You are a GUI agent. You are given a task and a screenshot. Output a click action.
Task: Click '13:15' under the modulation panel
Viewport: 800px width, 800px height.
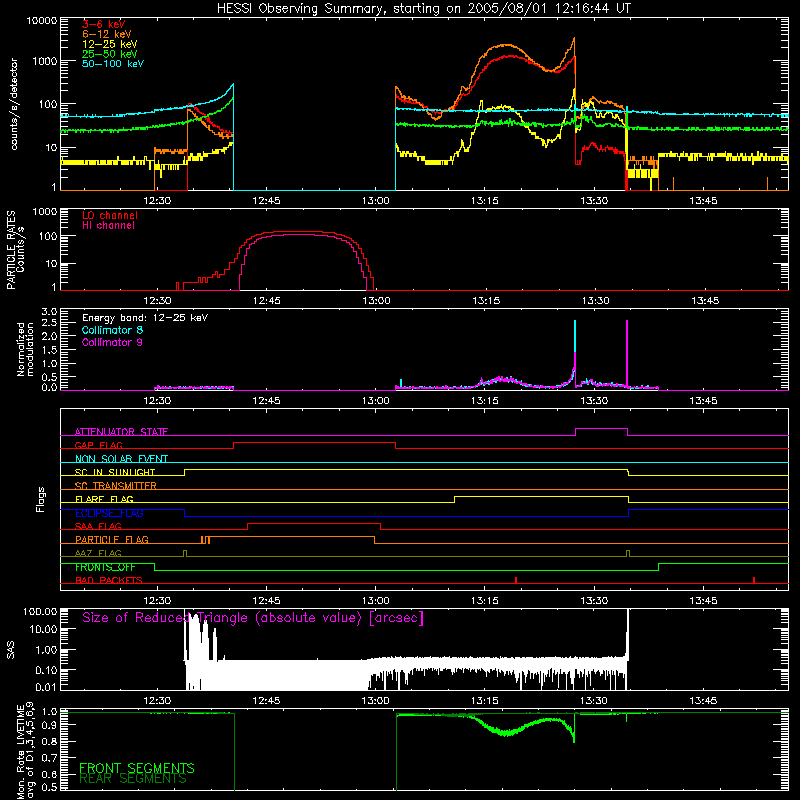(x=485, y=401)
